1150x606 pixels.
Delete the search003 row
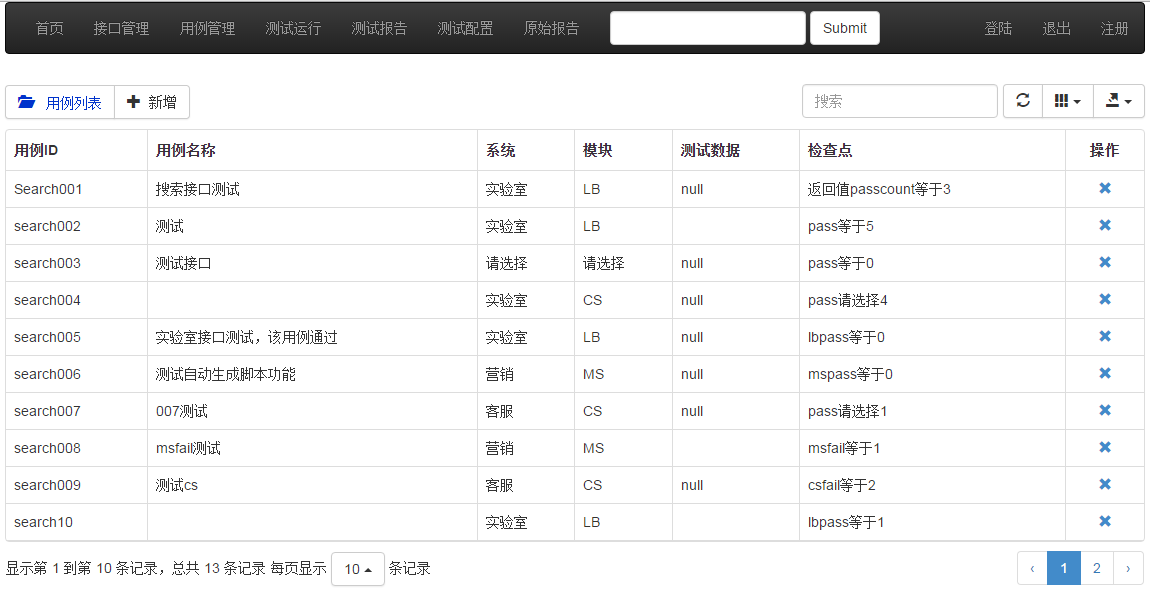coord(1105,263)
